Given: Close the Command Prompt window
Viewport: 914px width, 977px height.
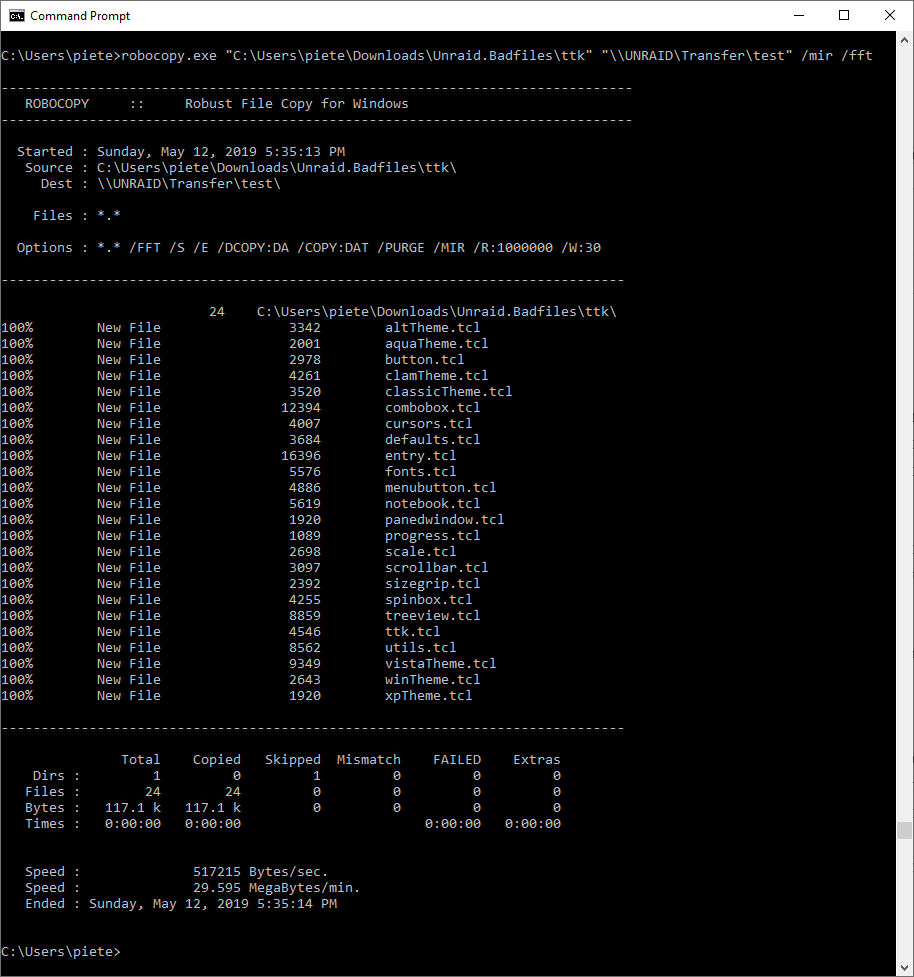Looking at the screenshot, I should pos(890,16).
